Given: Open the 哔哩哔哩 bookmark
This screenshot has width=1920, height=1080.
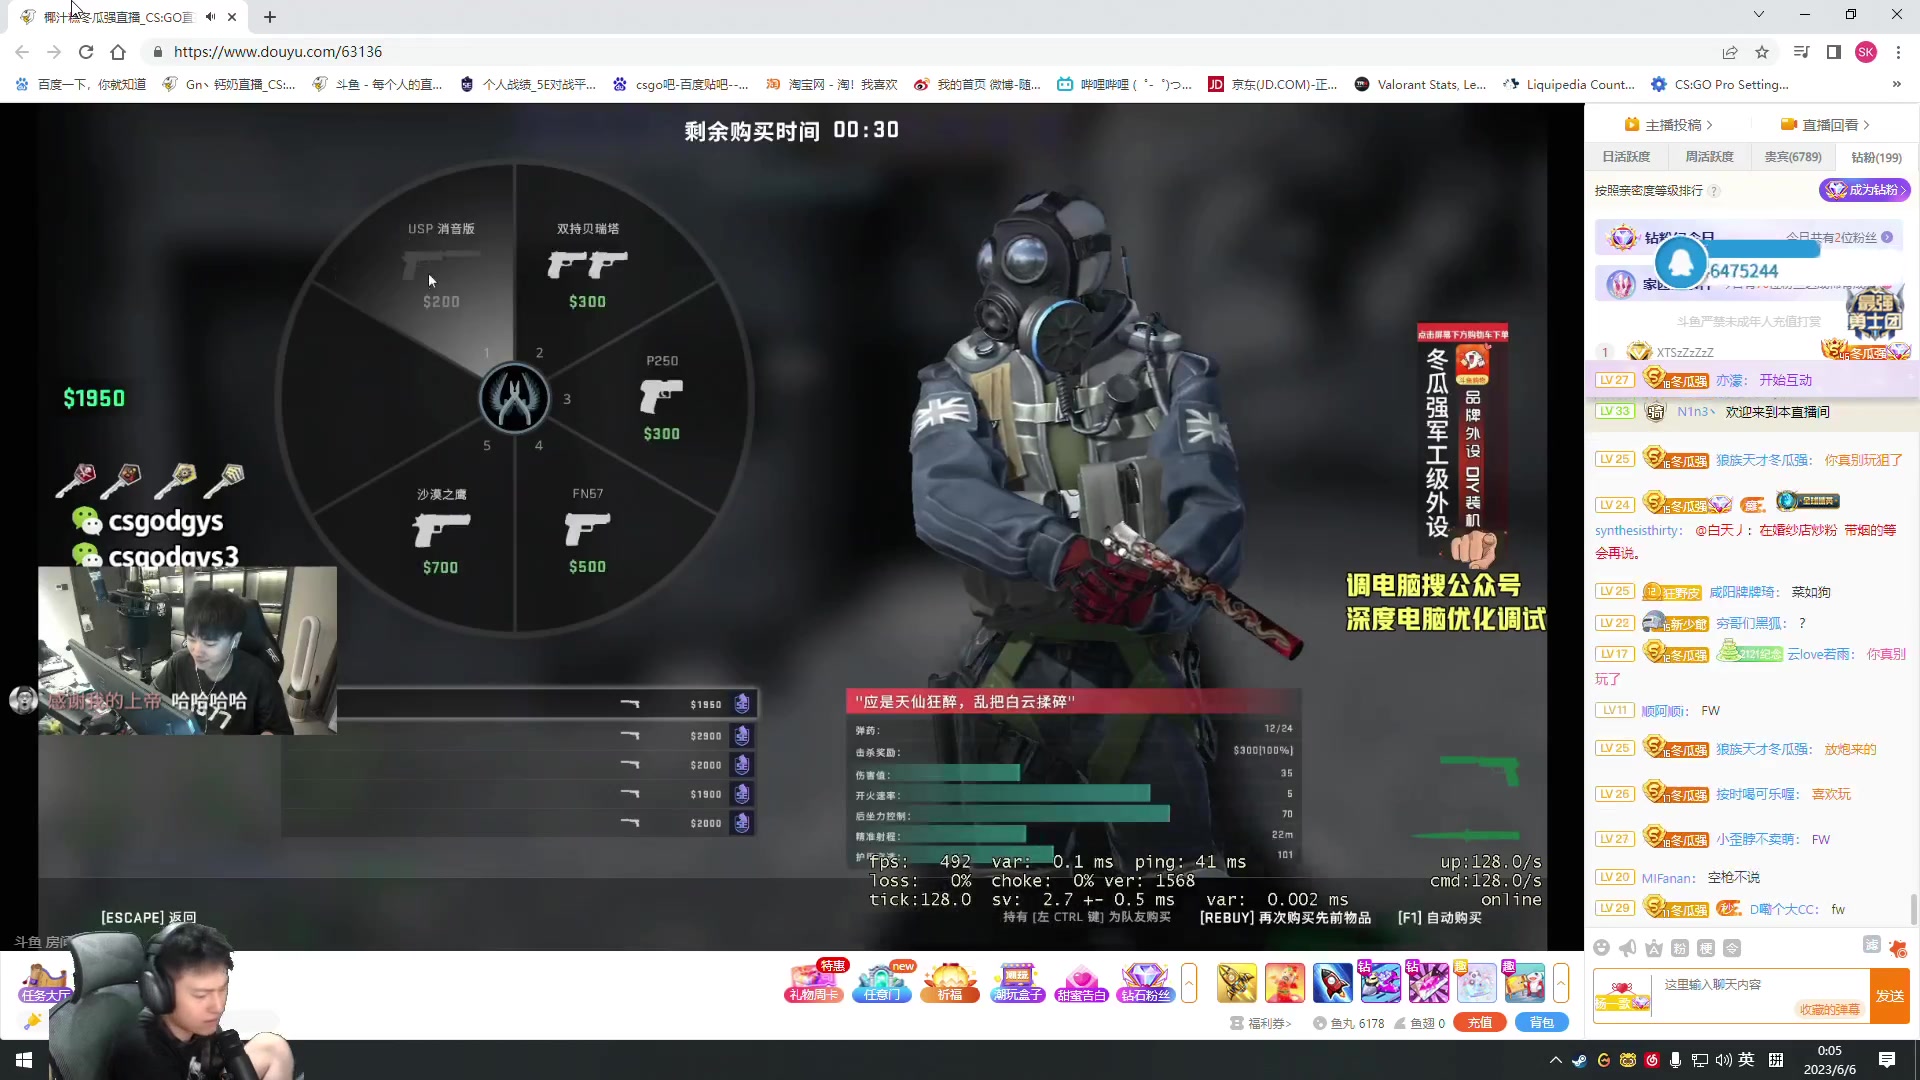Looking at the screenshot, I should click(x=1125, y=85).
